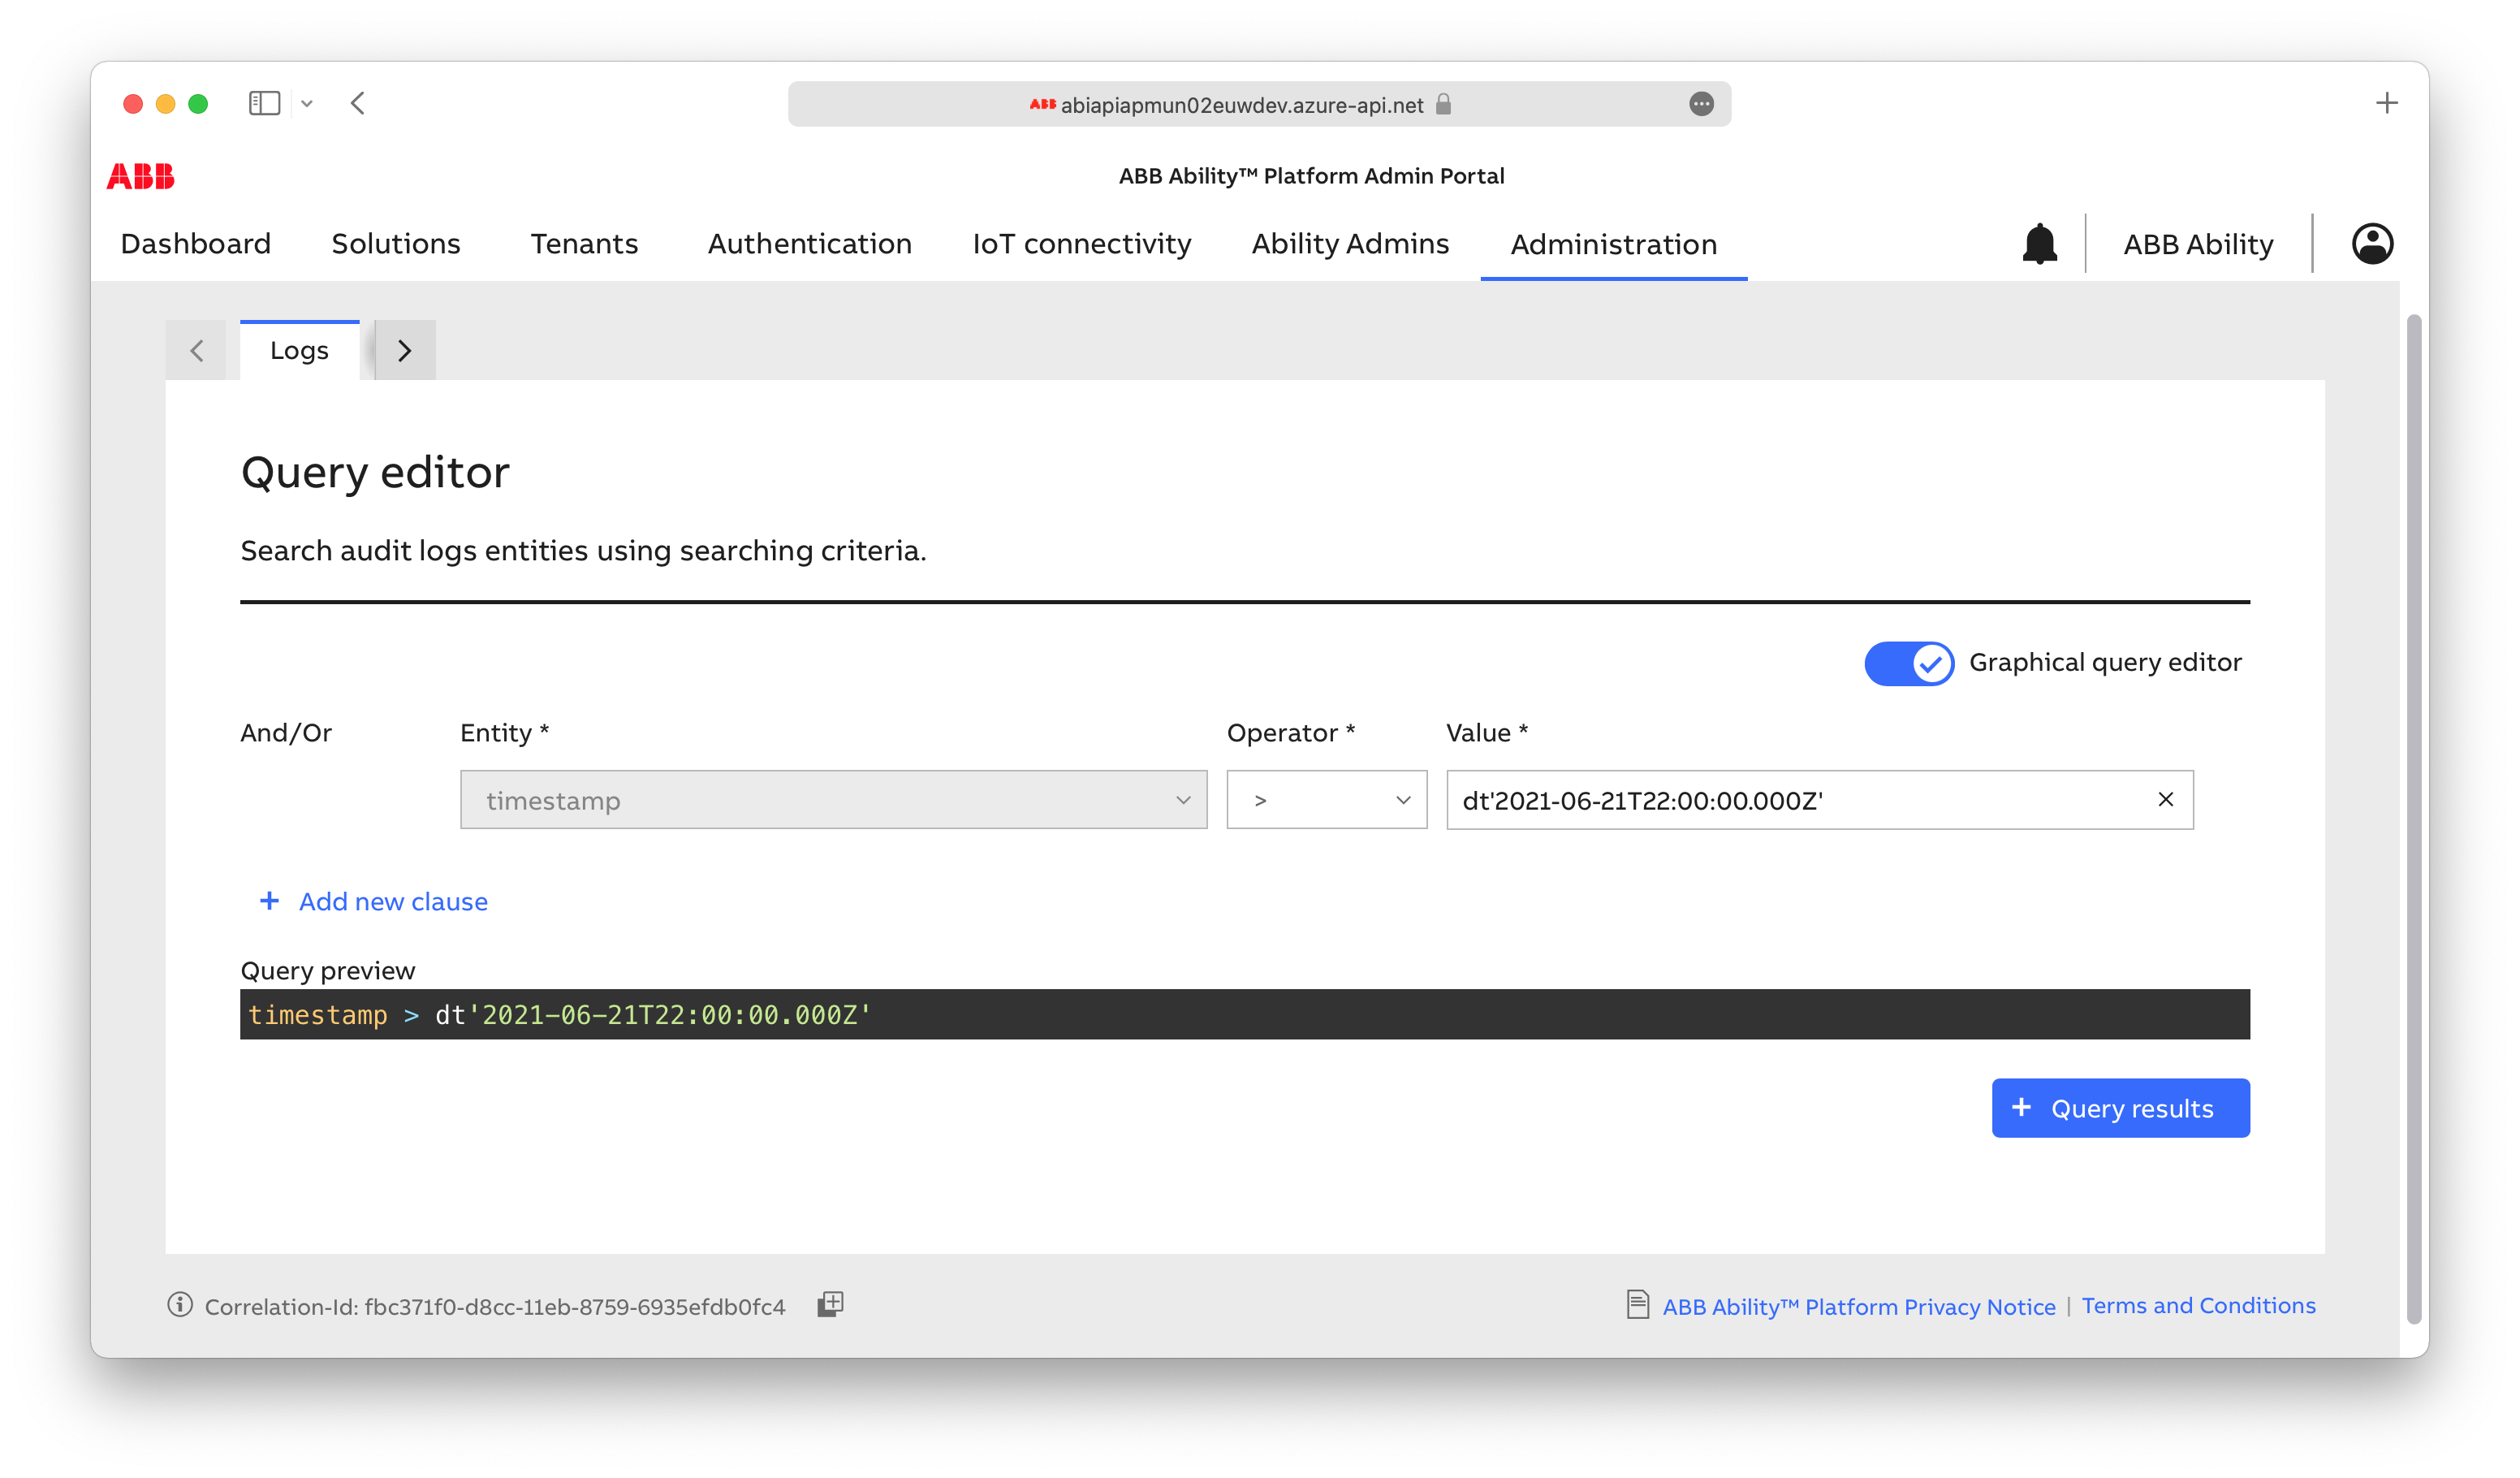Click Add new clause link
The height and width of the screenshot is (1478, 2520).
coord(393,901)
